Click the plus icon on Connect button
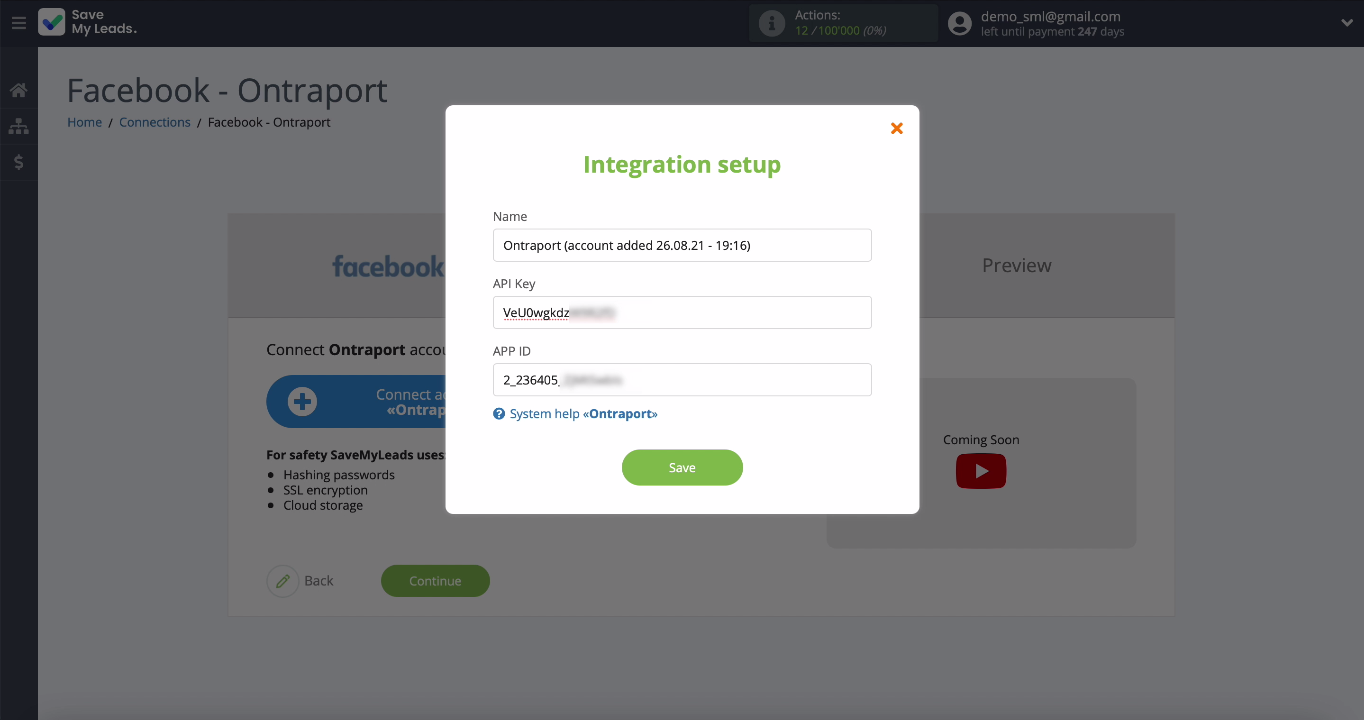Screen dimensions: 1364x720 click(x=302, y=402)
